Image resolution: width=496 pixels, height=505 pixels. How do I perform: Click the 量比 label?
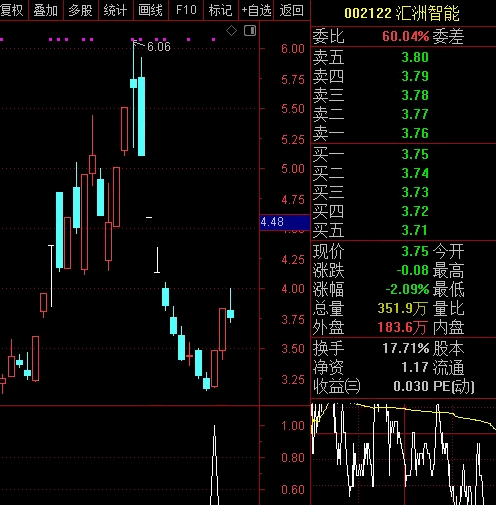click(448, 308)
